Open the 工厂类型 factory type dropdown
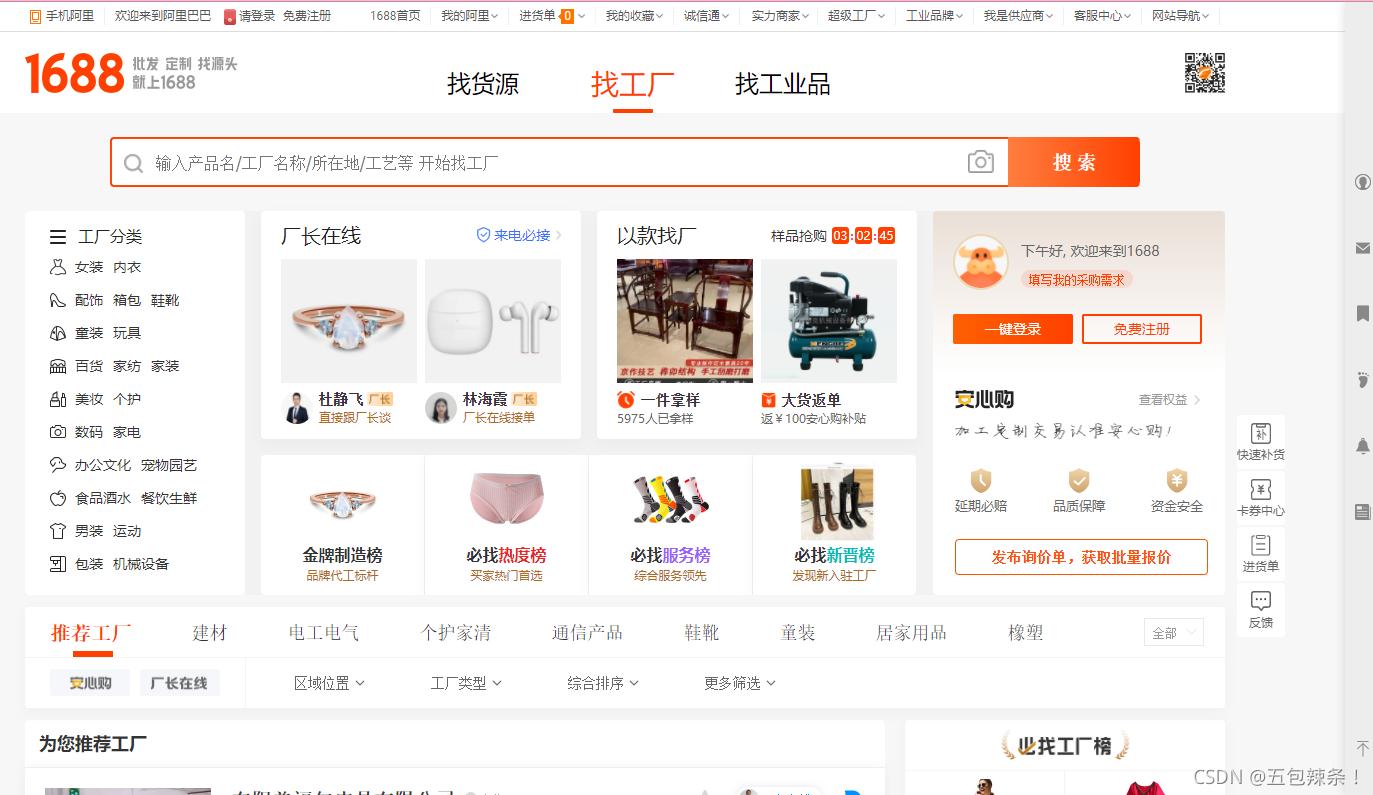1373x795 pixels. (x=464, y=682)
